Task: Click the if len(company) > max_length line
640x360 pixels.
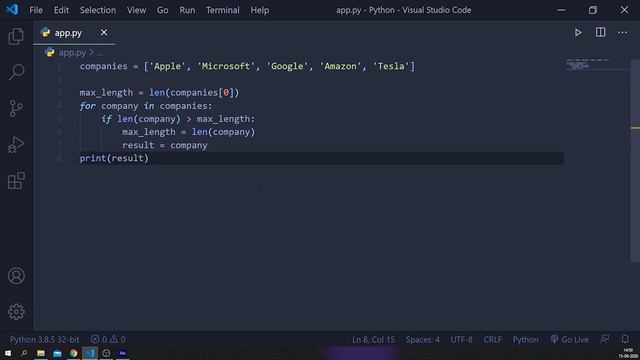Action: tap(178, 119)
